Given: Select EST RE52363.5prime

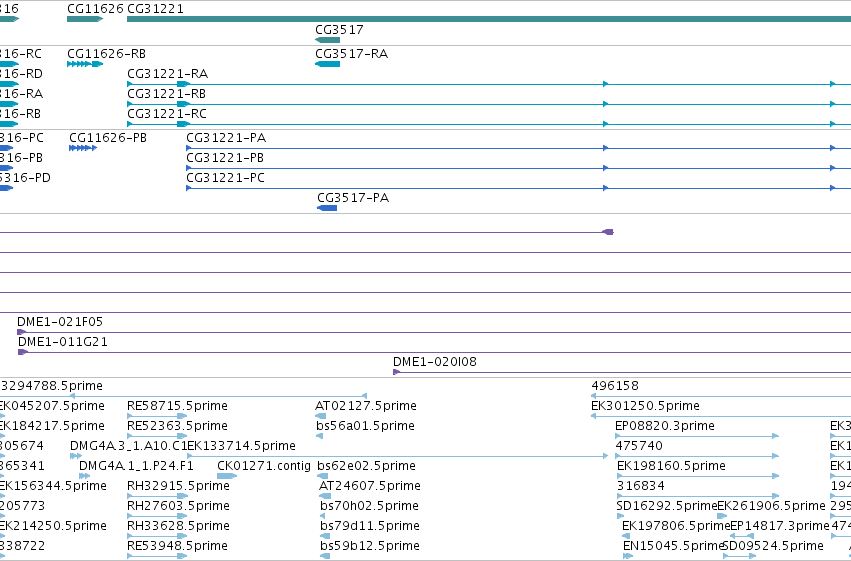Looking at the screenshot, I should point(177,426).
